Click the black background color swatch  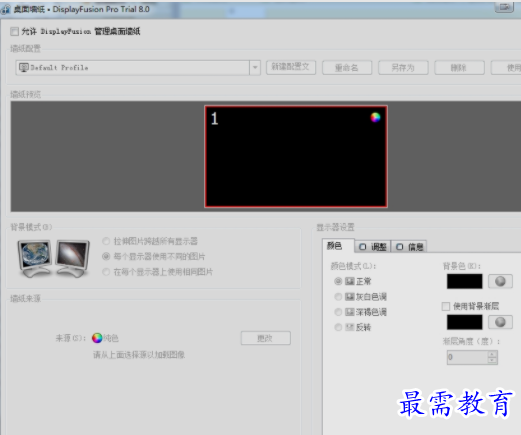[x=464, y=282]
